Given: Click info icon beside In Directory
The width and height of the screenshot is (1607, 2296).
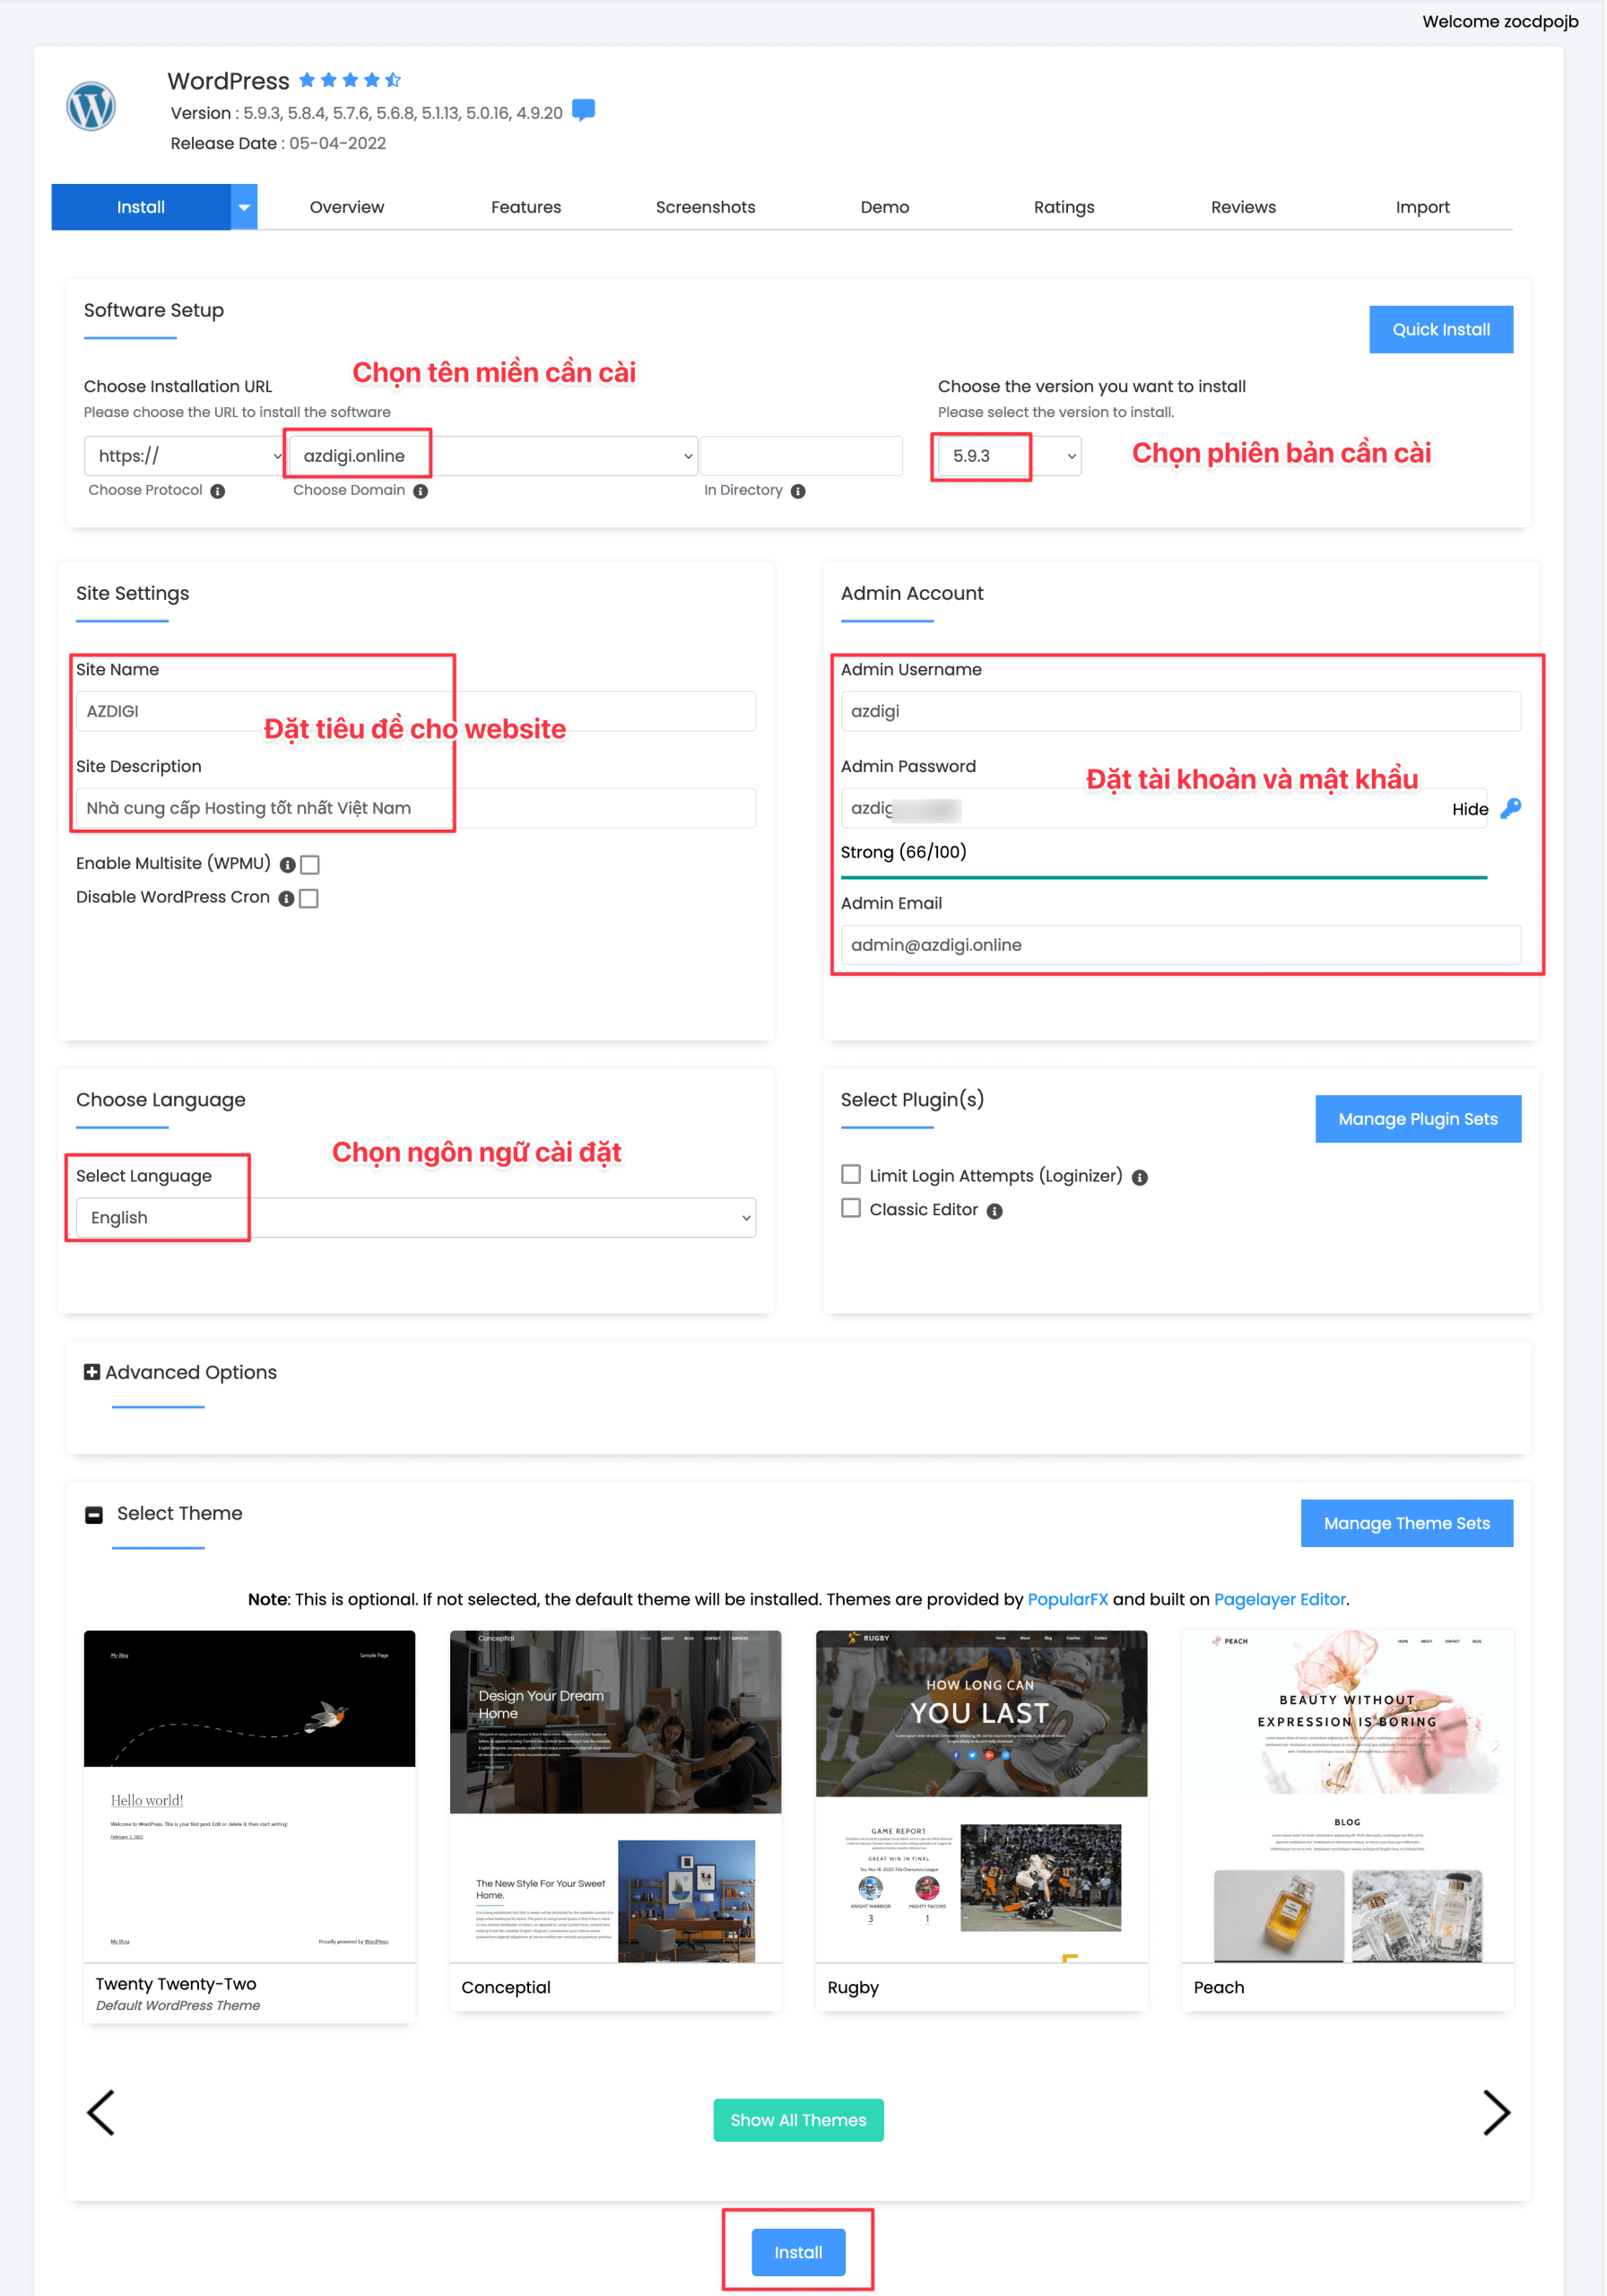Looking at the screenshot, I should click(798, 491).
